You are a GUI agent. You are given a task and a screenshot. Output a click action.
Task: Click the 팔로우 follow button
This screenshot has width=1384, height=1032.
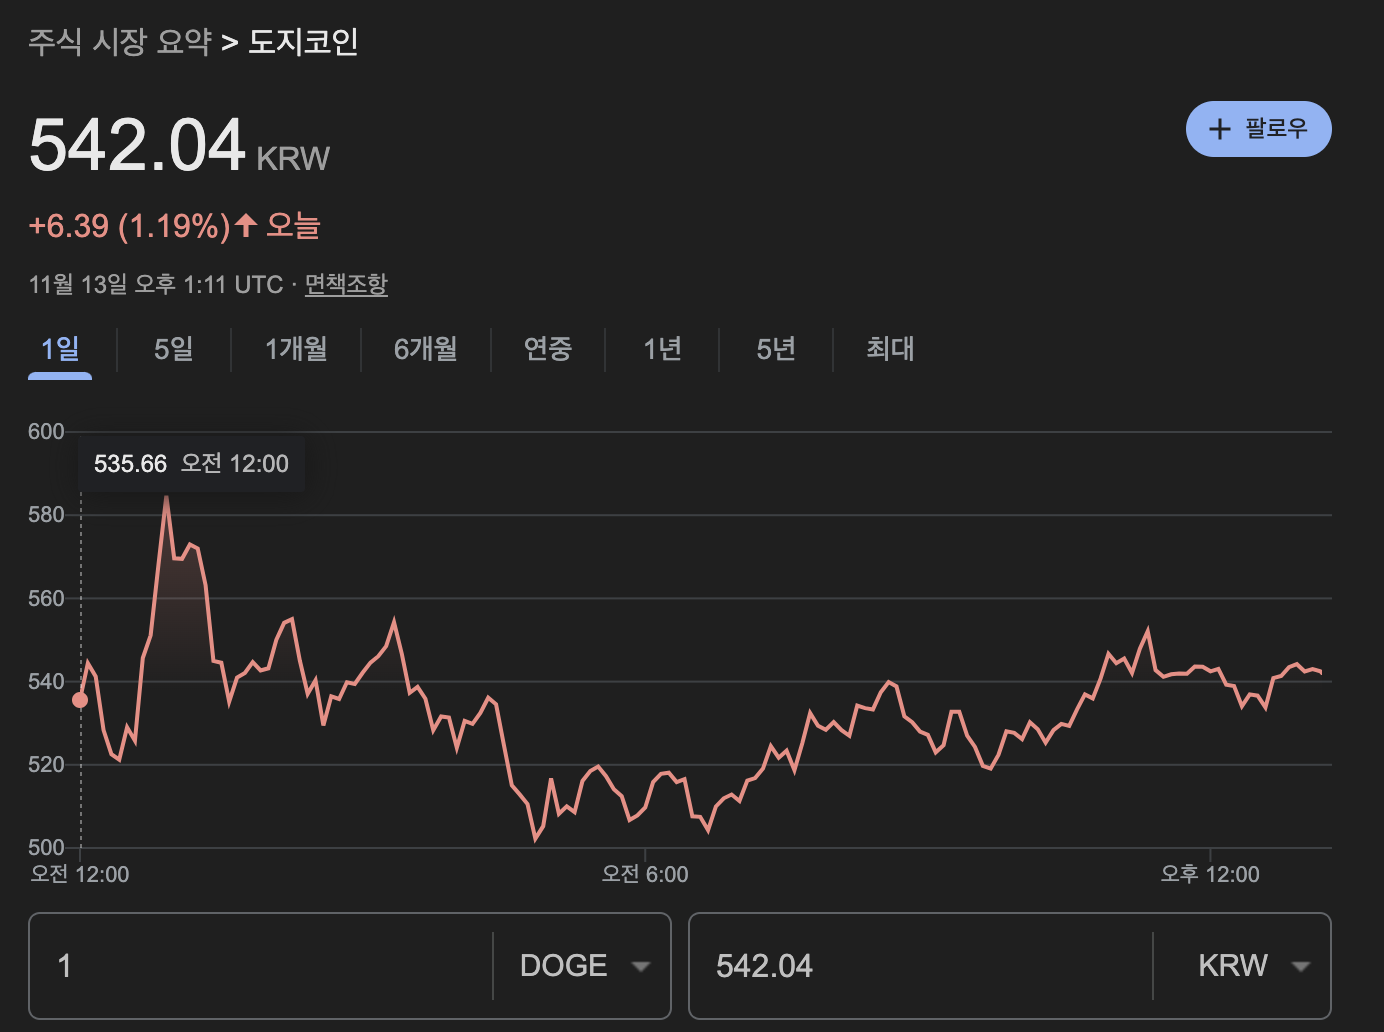pos(1258,129)
